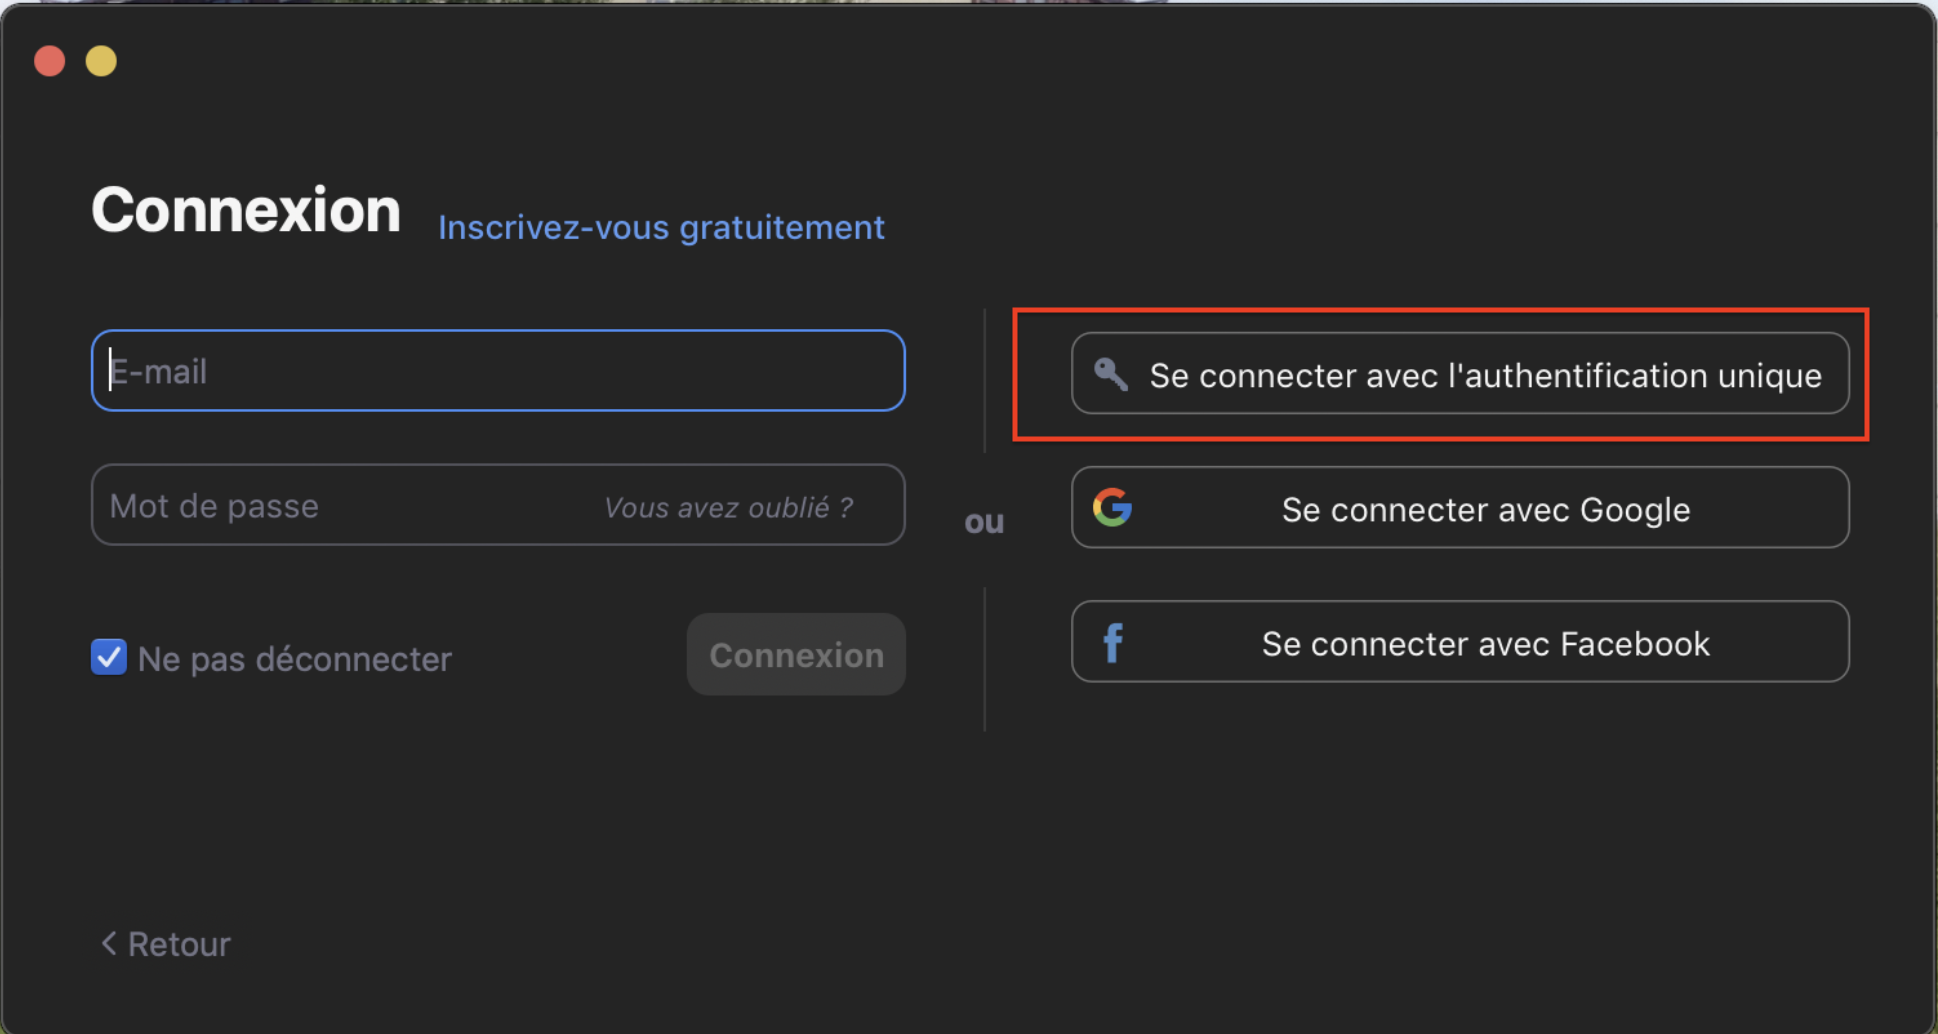Focus the E-mail input field
The image size is (1938, 1034).
pos(498,371)
